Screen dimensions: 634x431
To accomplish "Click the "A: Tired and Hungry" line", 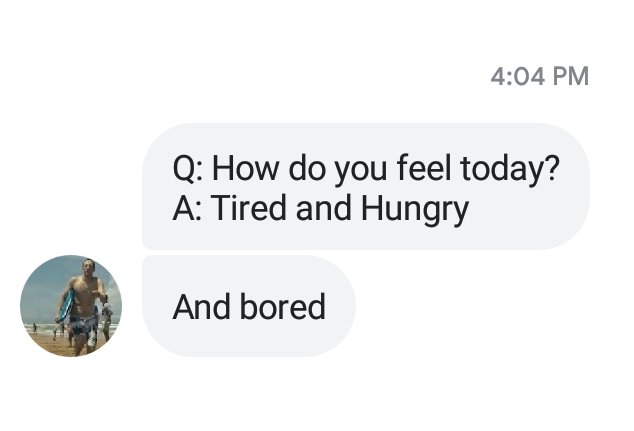I will tap(320, 209).
